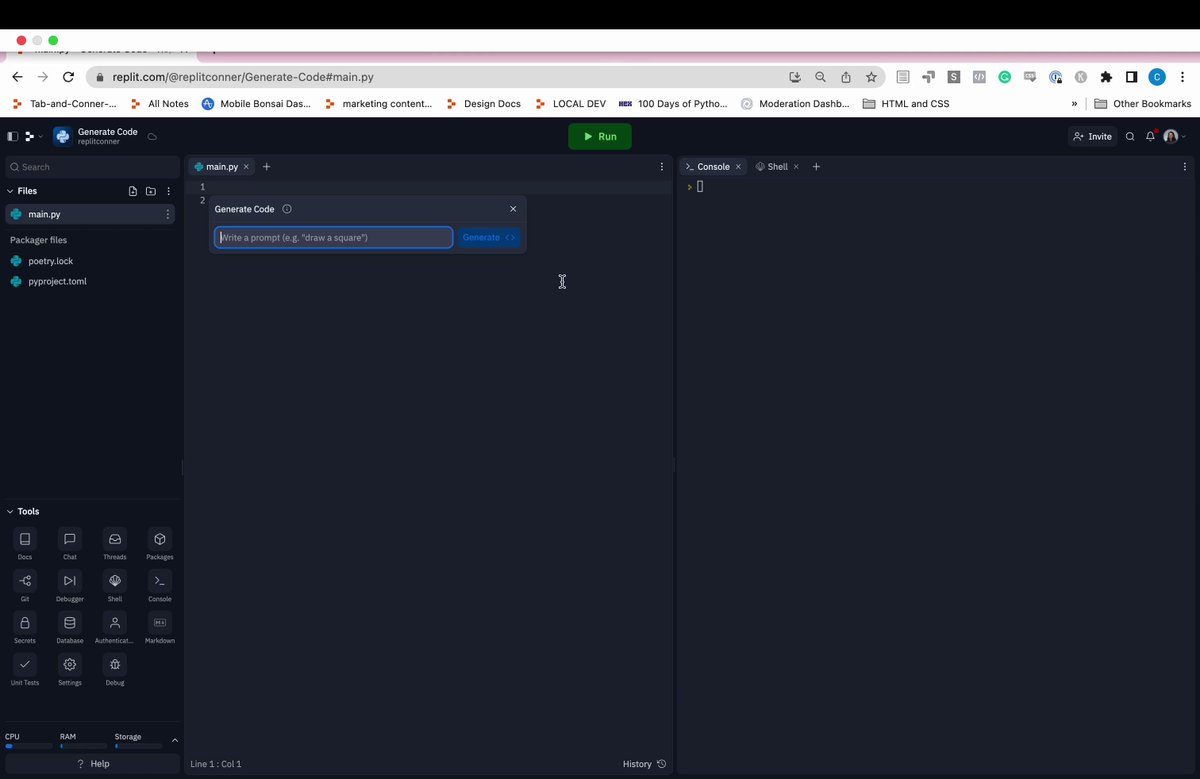1200x779 pixels.
Task: Click the new file icon in Files
Action: click(133, 191)
